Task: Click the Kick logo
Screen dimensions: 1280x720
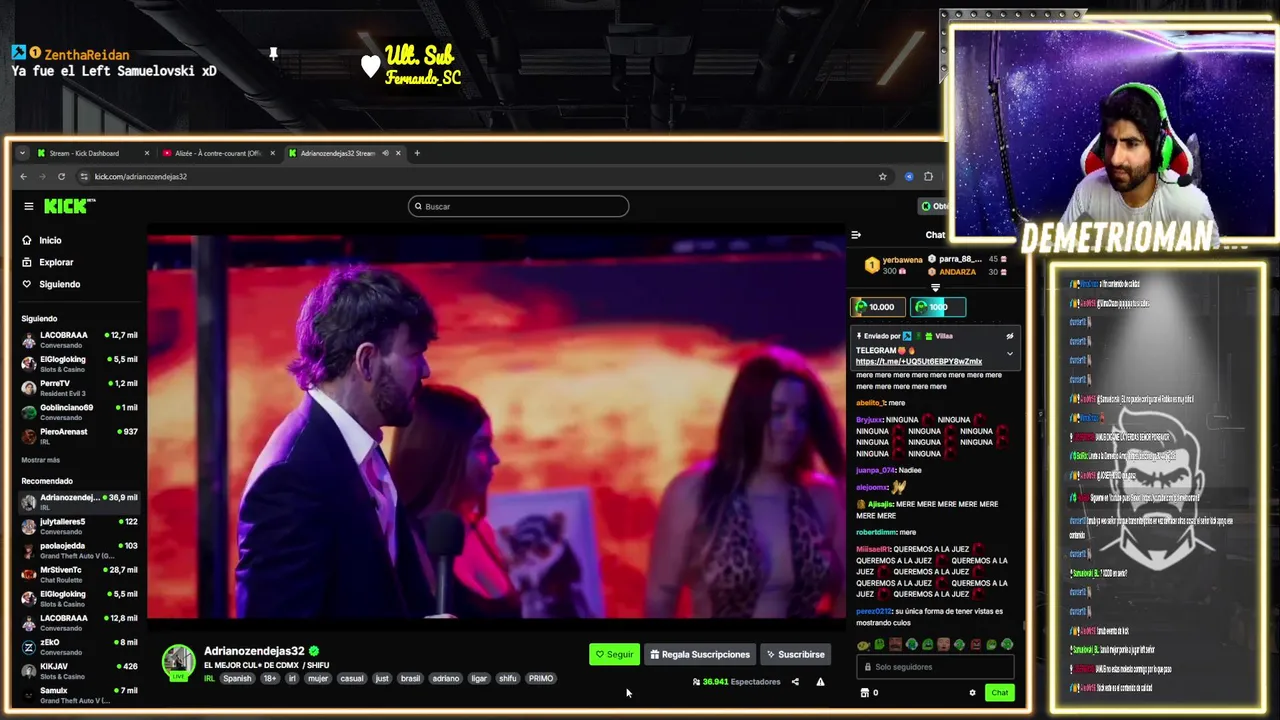Action: [69, 206]
